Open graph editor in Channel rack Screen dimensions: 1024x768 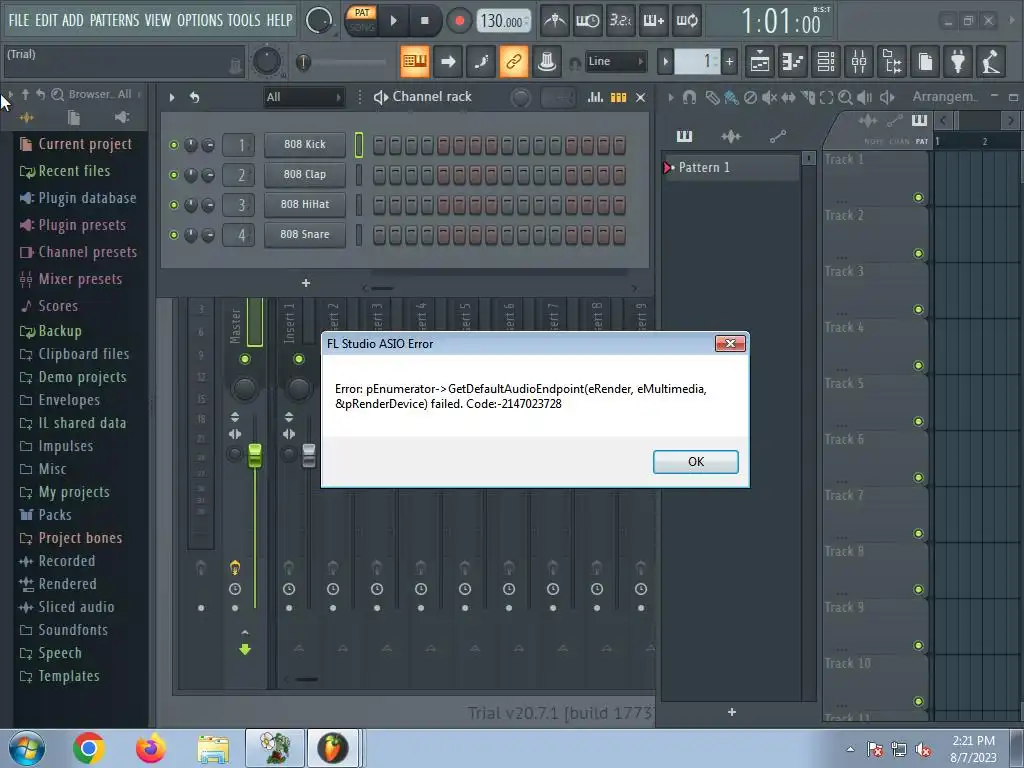(x=595, y=97)
